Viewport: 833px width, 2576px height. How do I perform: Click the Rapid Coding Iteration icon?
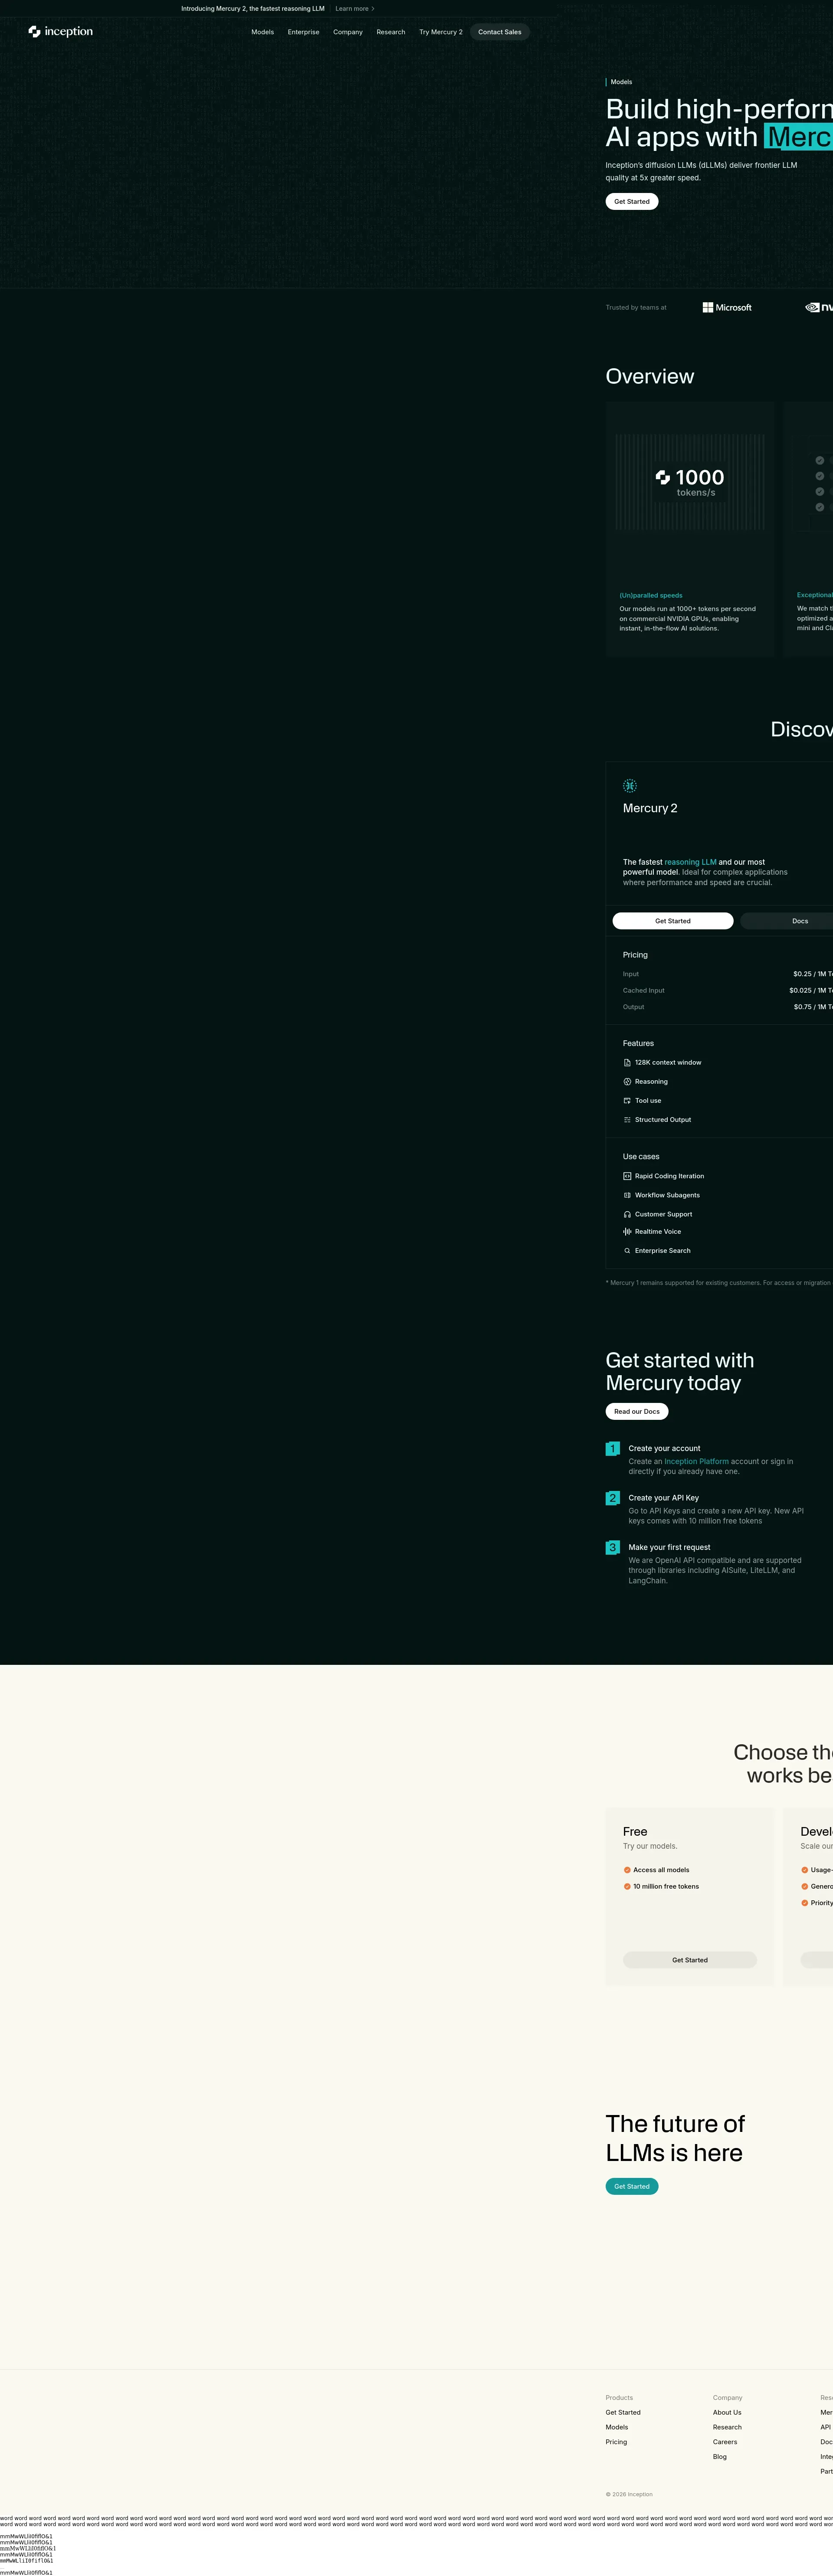pos(627,1177)
